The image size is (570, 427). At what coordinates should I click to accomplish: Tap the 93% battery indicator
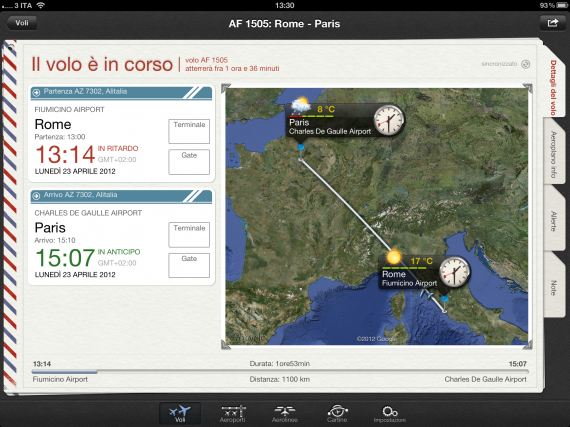click(x=553, y=5)
